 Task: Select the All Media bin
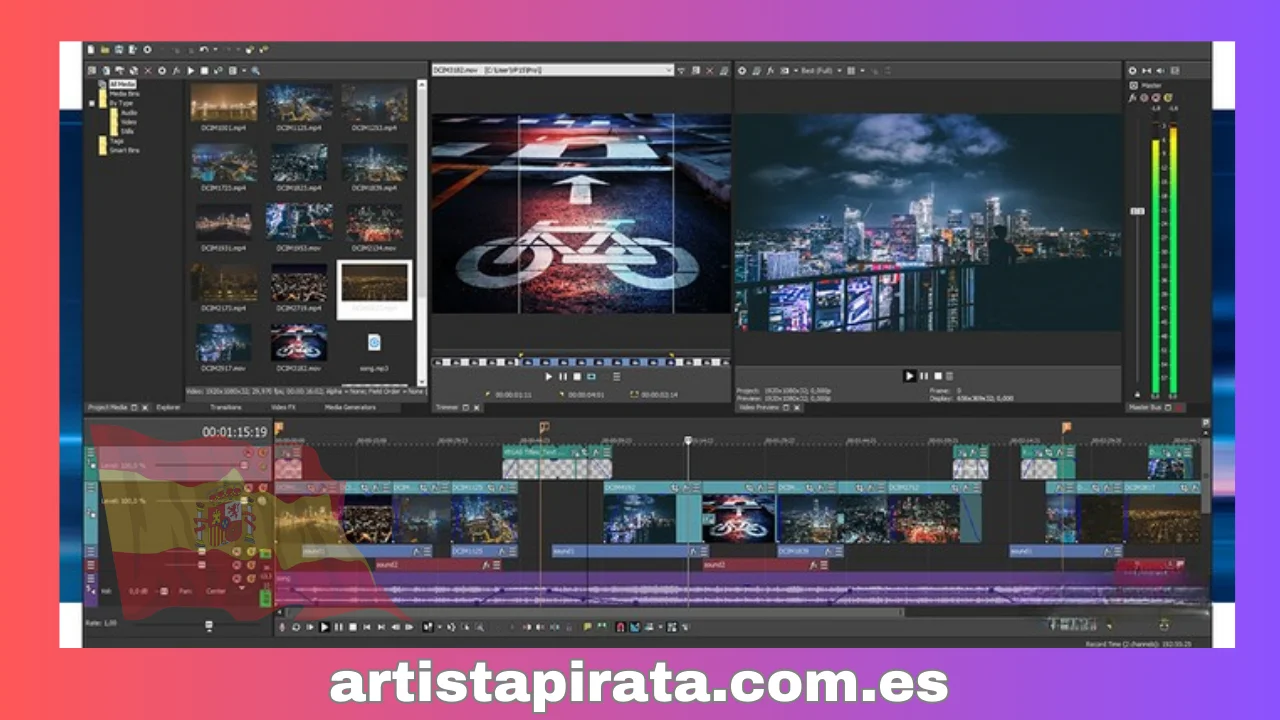coord(123,85)
